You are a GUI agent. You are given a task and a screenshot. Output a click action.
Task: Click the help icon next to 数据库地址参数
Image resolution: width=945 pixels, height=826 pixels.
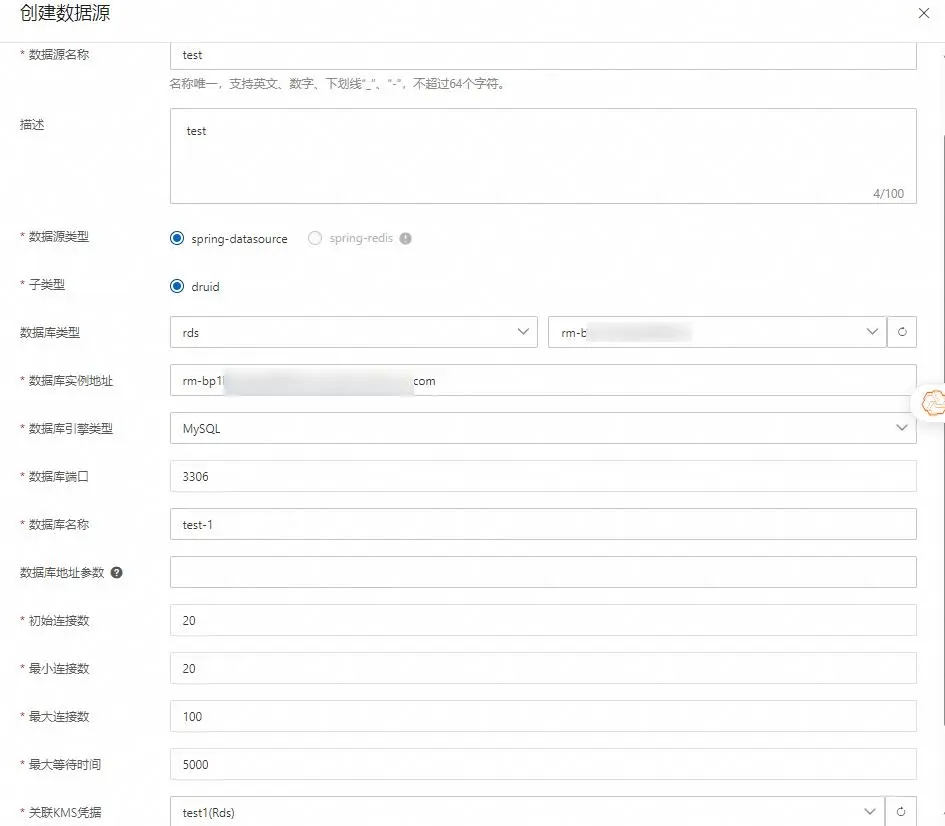(117, 572)
